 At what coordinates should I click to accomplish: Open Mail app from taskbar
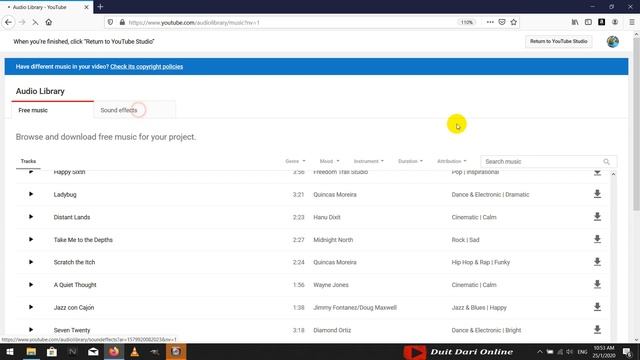(x=93, y=351)
